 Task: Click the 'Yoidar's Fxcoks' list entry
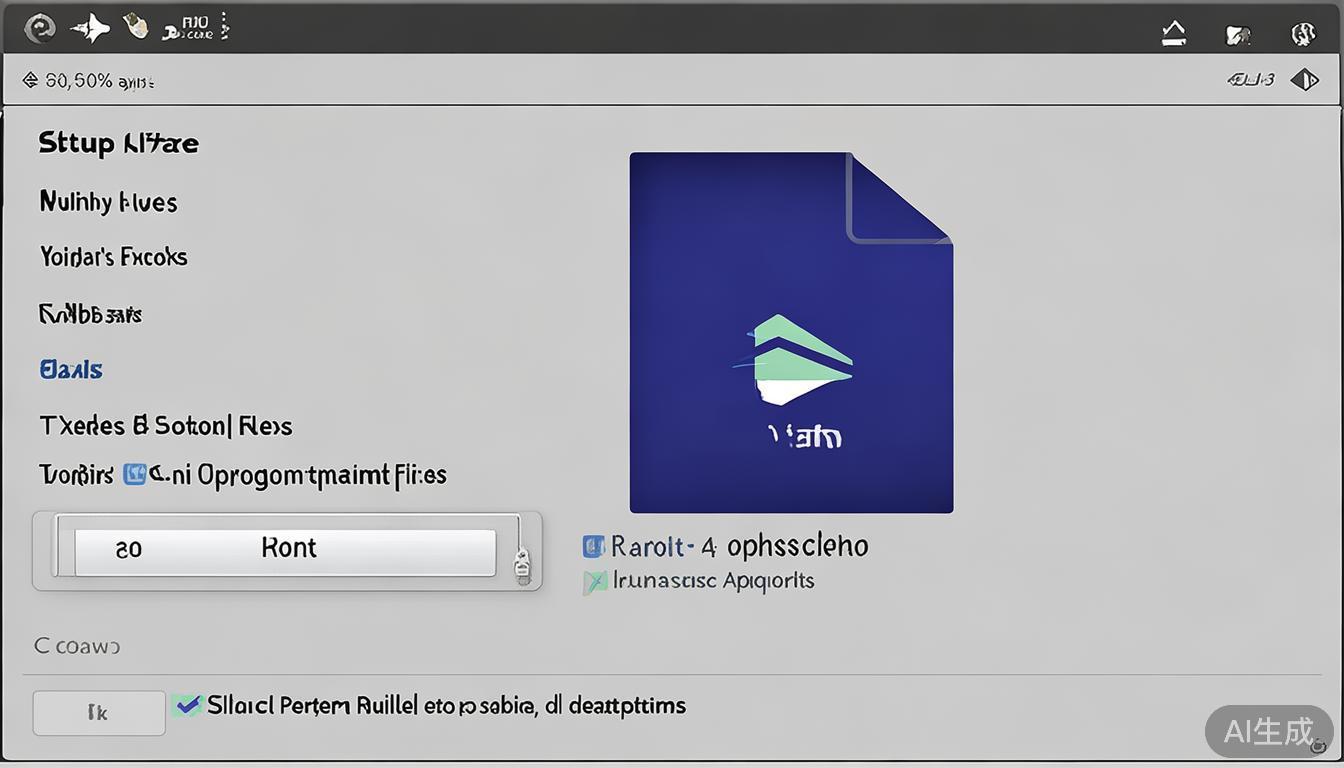pos(113,257)
